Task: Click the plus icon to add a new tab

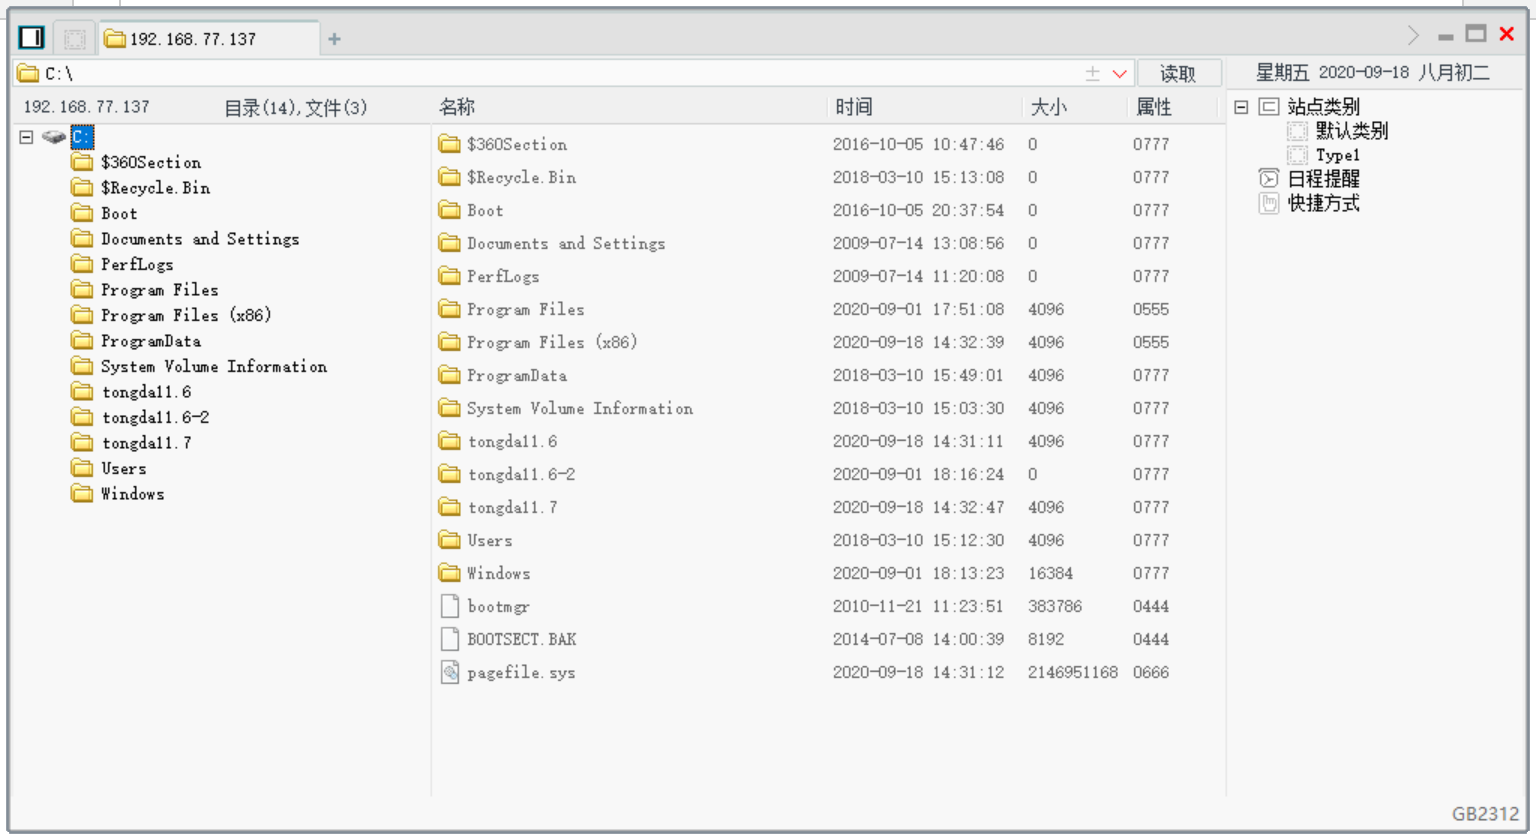Action: click(334, 39)
